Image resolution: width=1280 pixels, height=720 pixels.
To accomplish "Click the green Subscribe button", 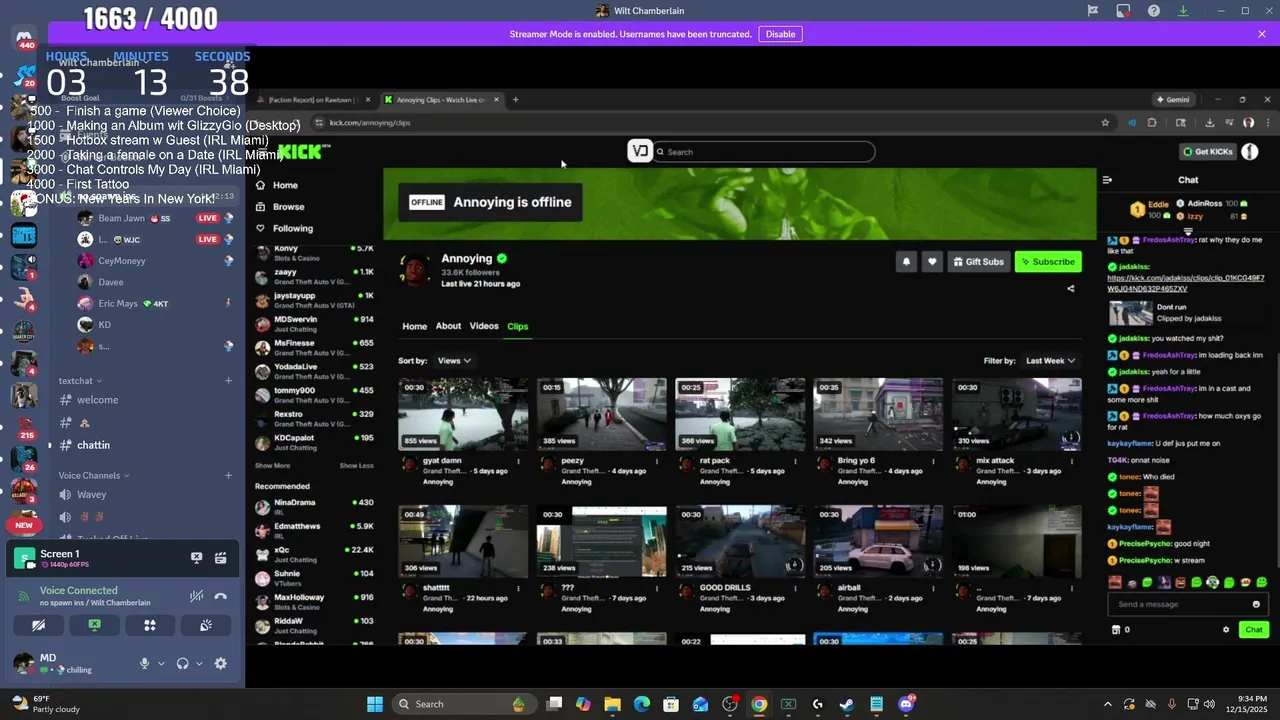I will (1048, 262).
